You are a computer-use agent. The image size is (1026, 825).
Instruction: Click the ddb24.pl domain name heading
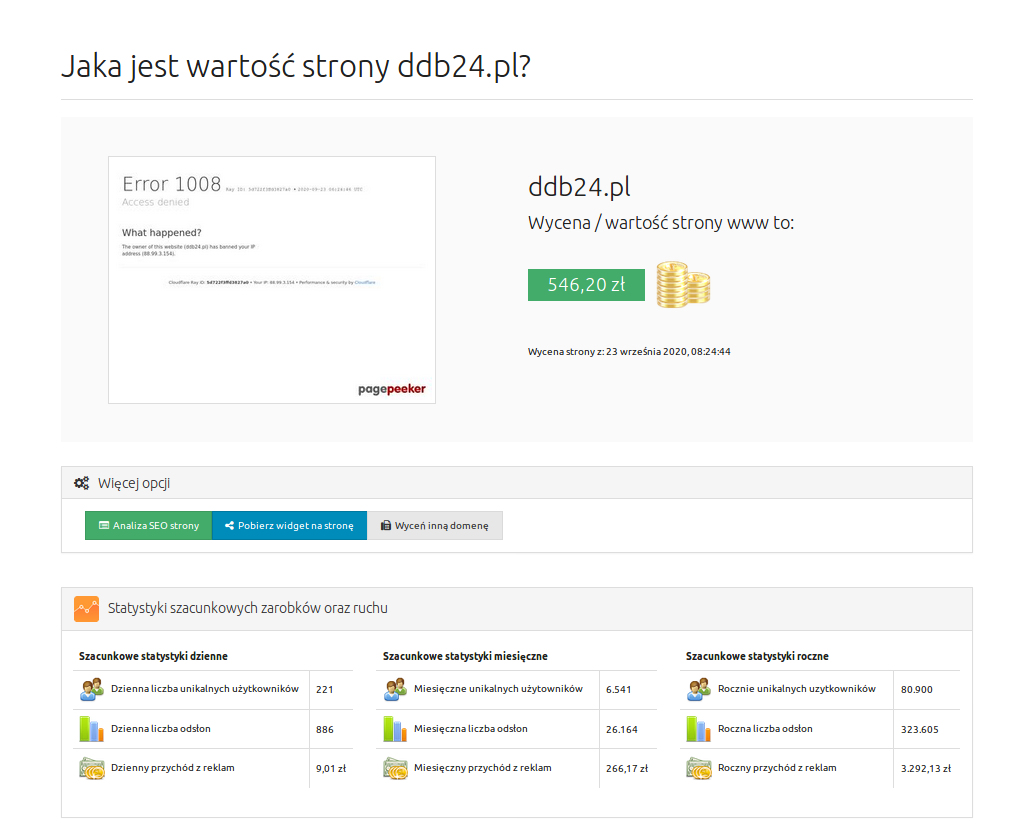pyautogui.click(x=579, y=187)
